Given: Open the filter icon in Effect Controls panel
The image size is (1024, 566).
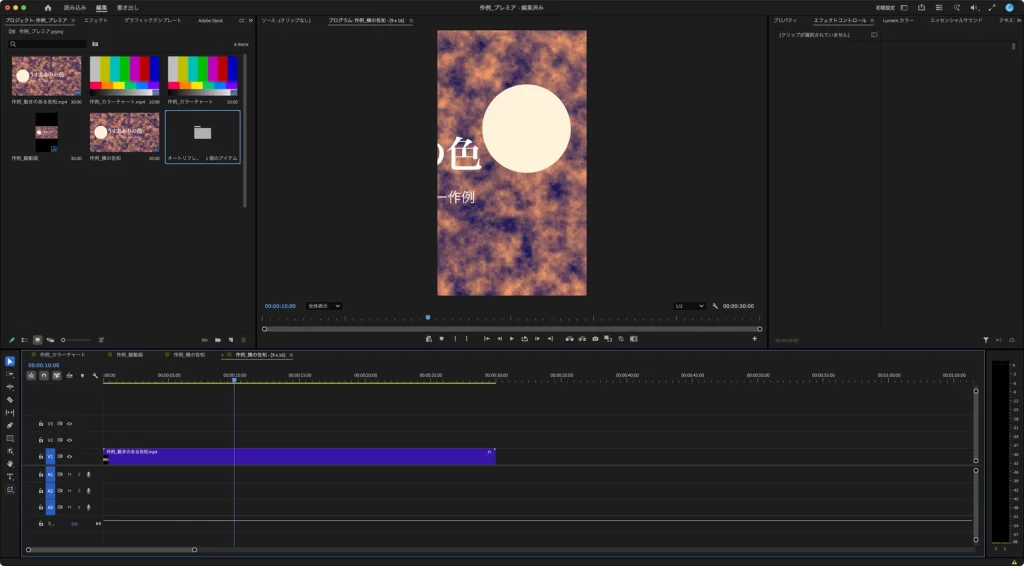Looking at the screenshot, I should [x=985, y=340].
